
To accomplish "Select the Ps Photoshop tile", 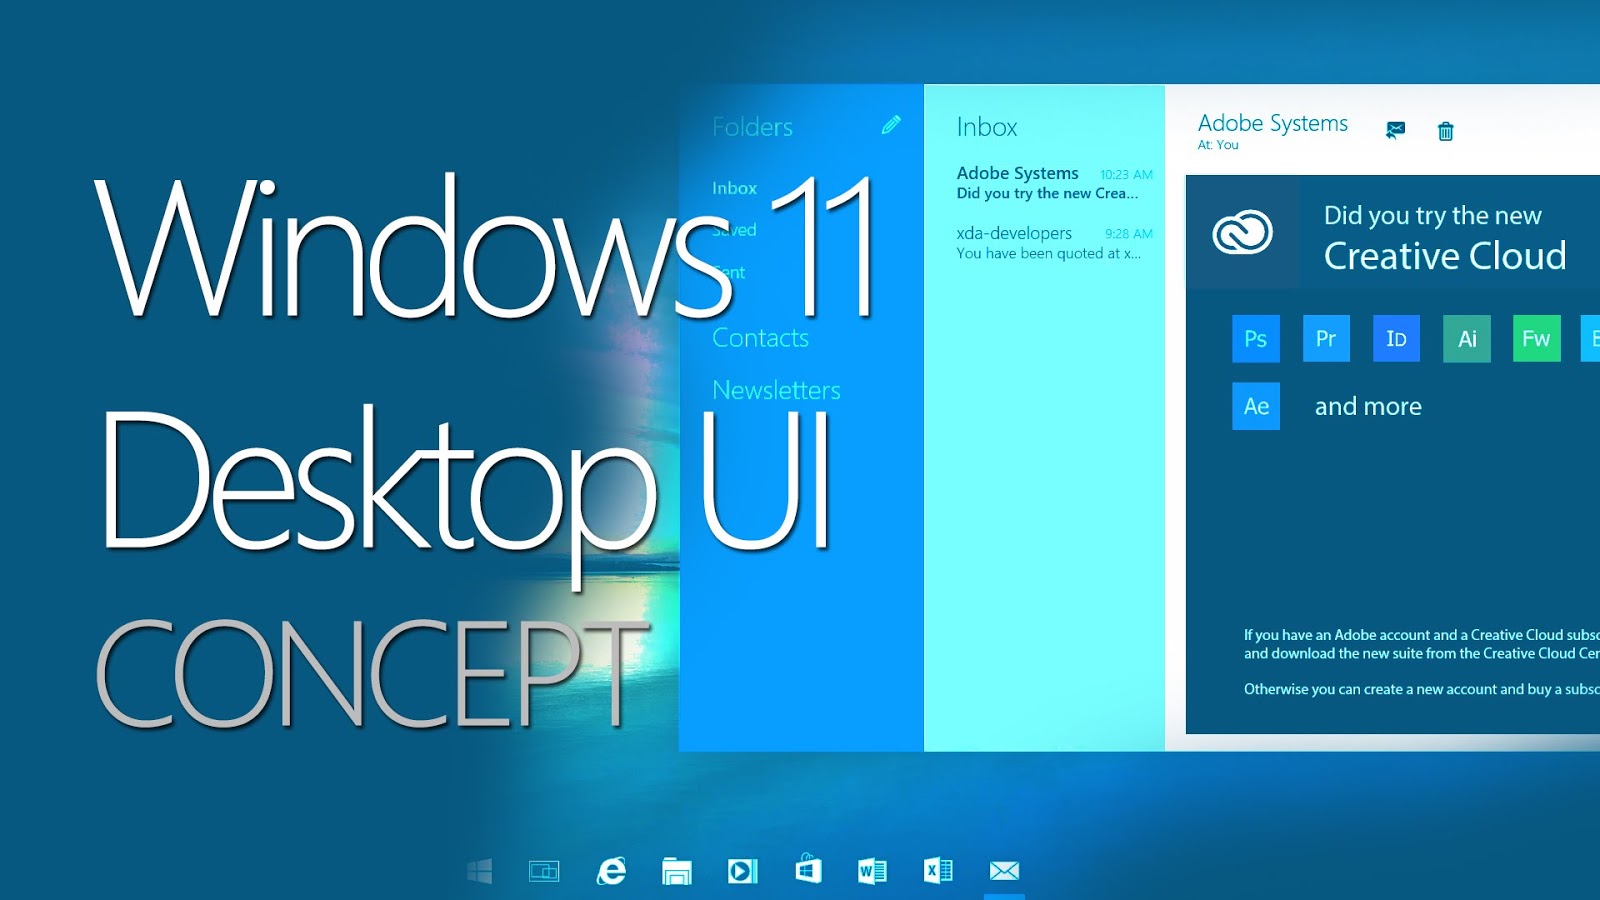I will (1256, 338).
